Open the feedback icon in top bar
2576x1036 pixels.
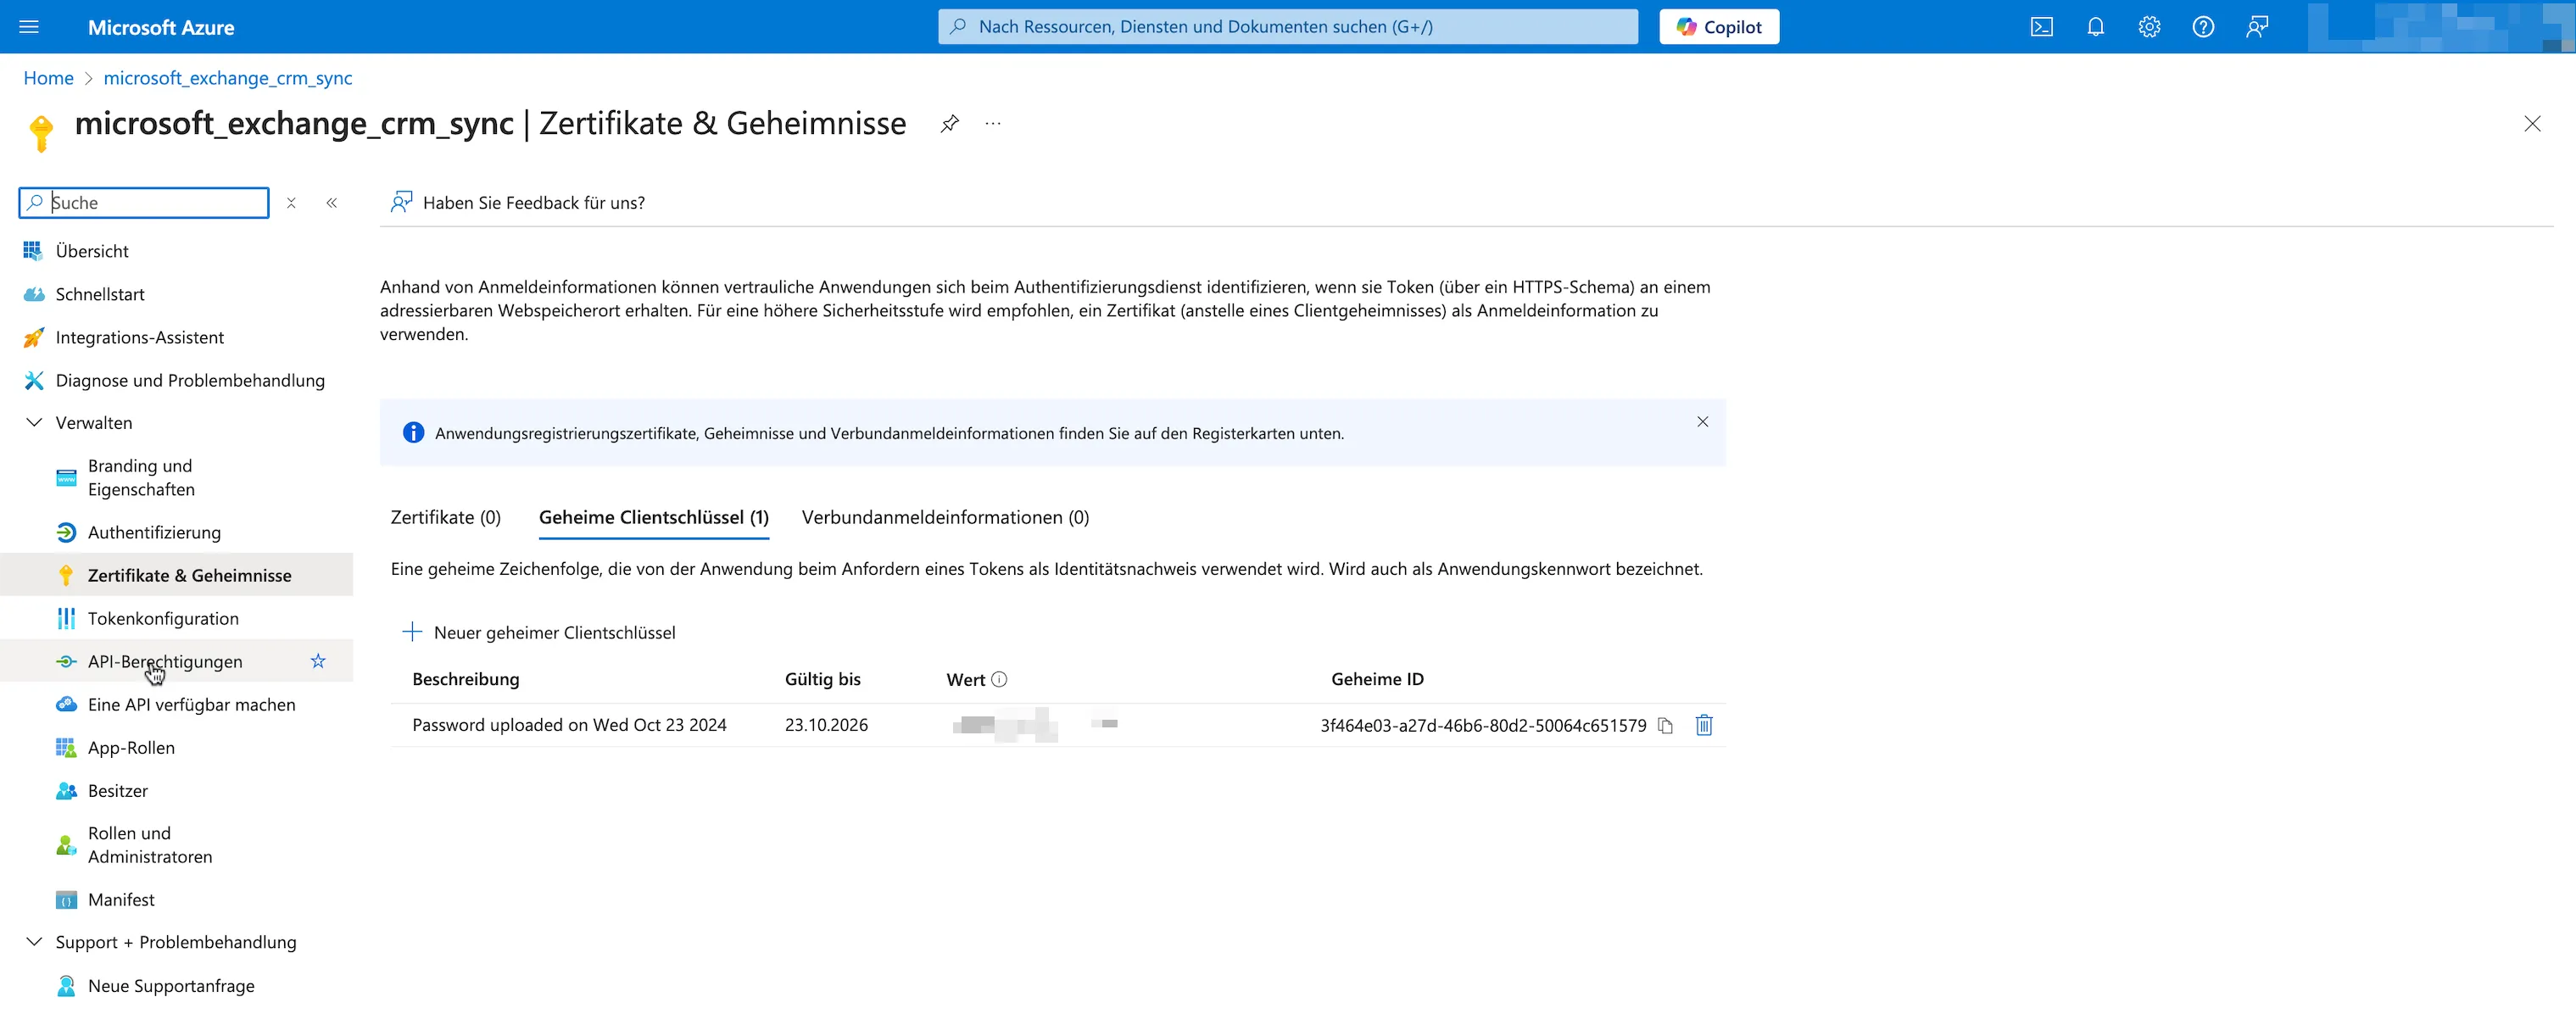(x=2257, y=27)
